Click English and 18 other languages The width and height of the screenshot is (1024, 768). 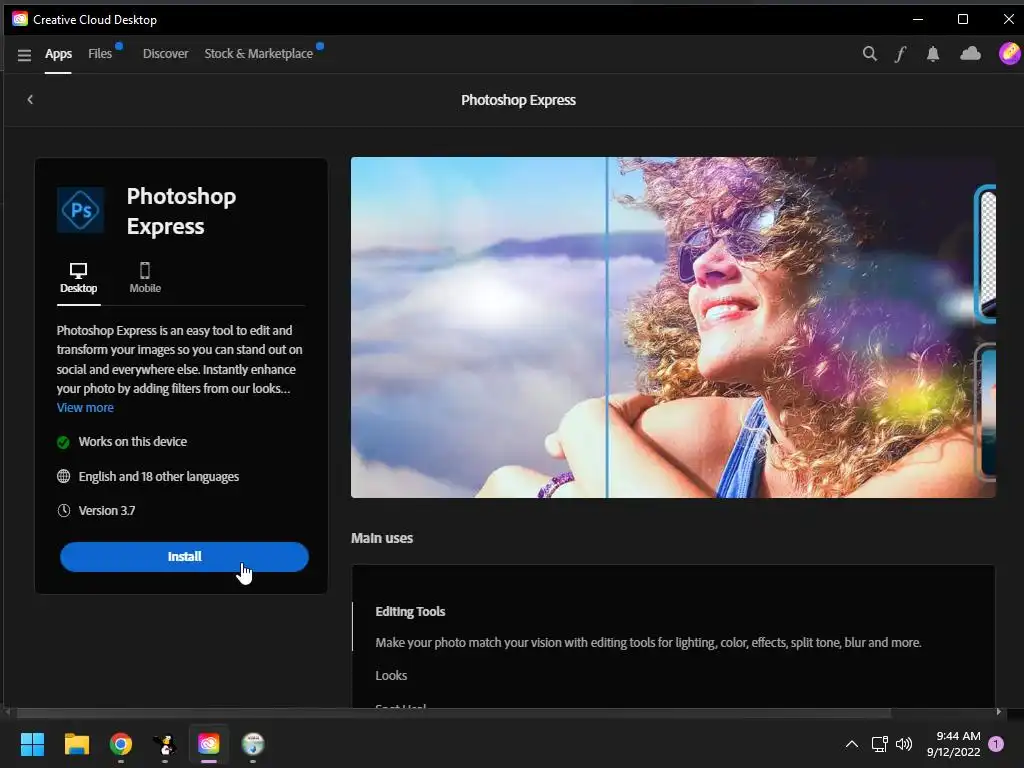[x=159, y=477]
